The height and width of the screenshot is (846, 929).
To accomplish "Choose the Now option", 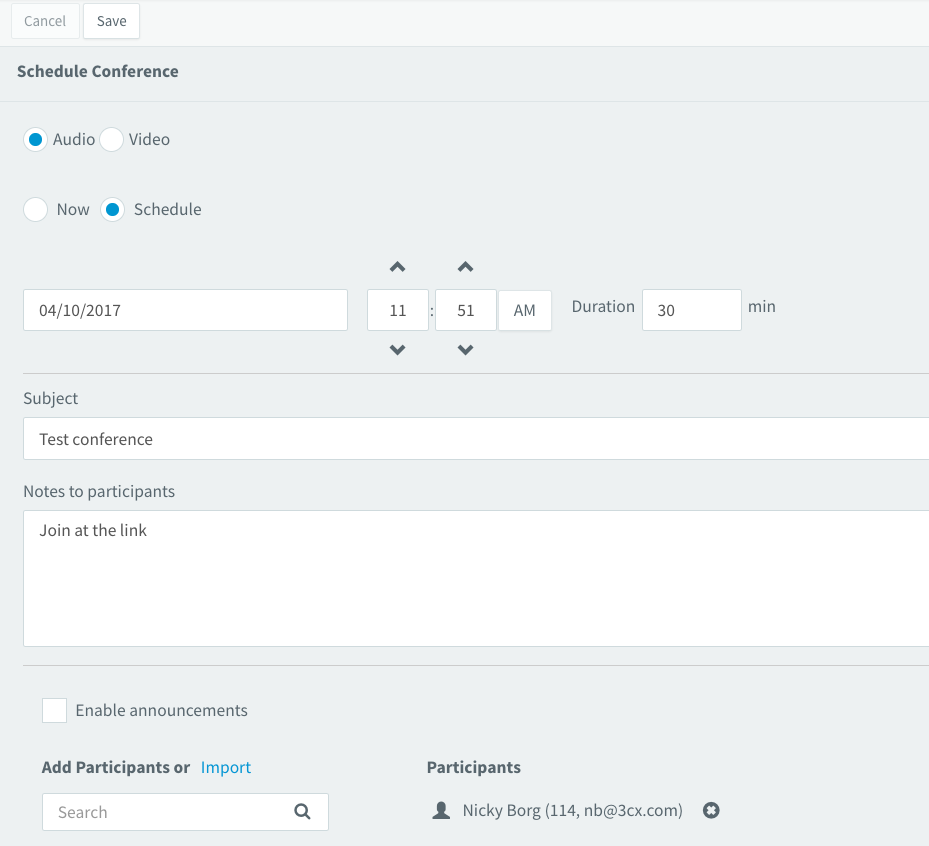I will (36, 210).
